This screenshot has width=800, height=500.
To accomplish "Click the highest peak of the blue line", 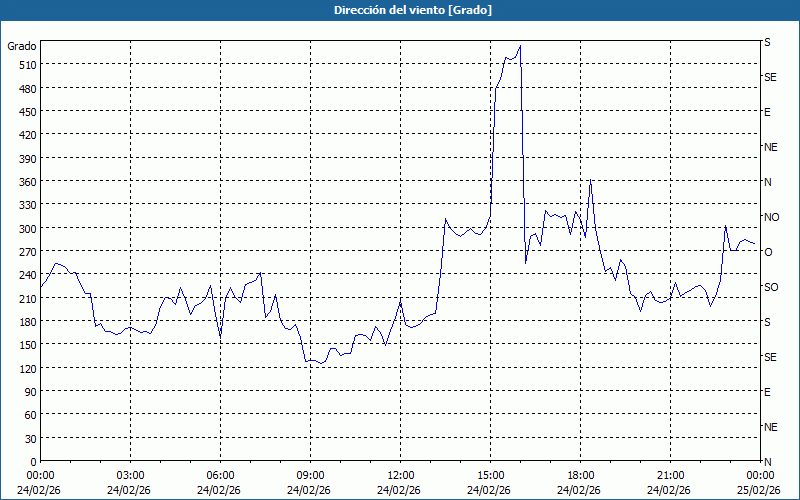I will point(520,46).
